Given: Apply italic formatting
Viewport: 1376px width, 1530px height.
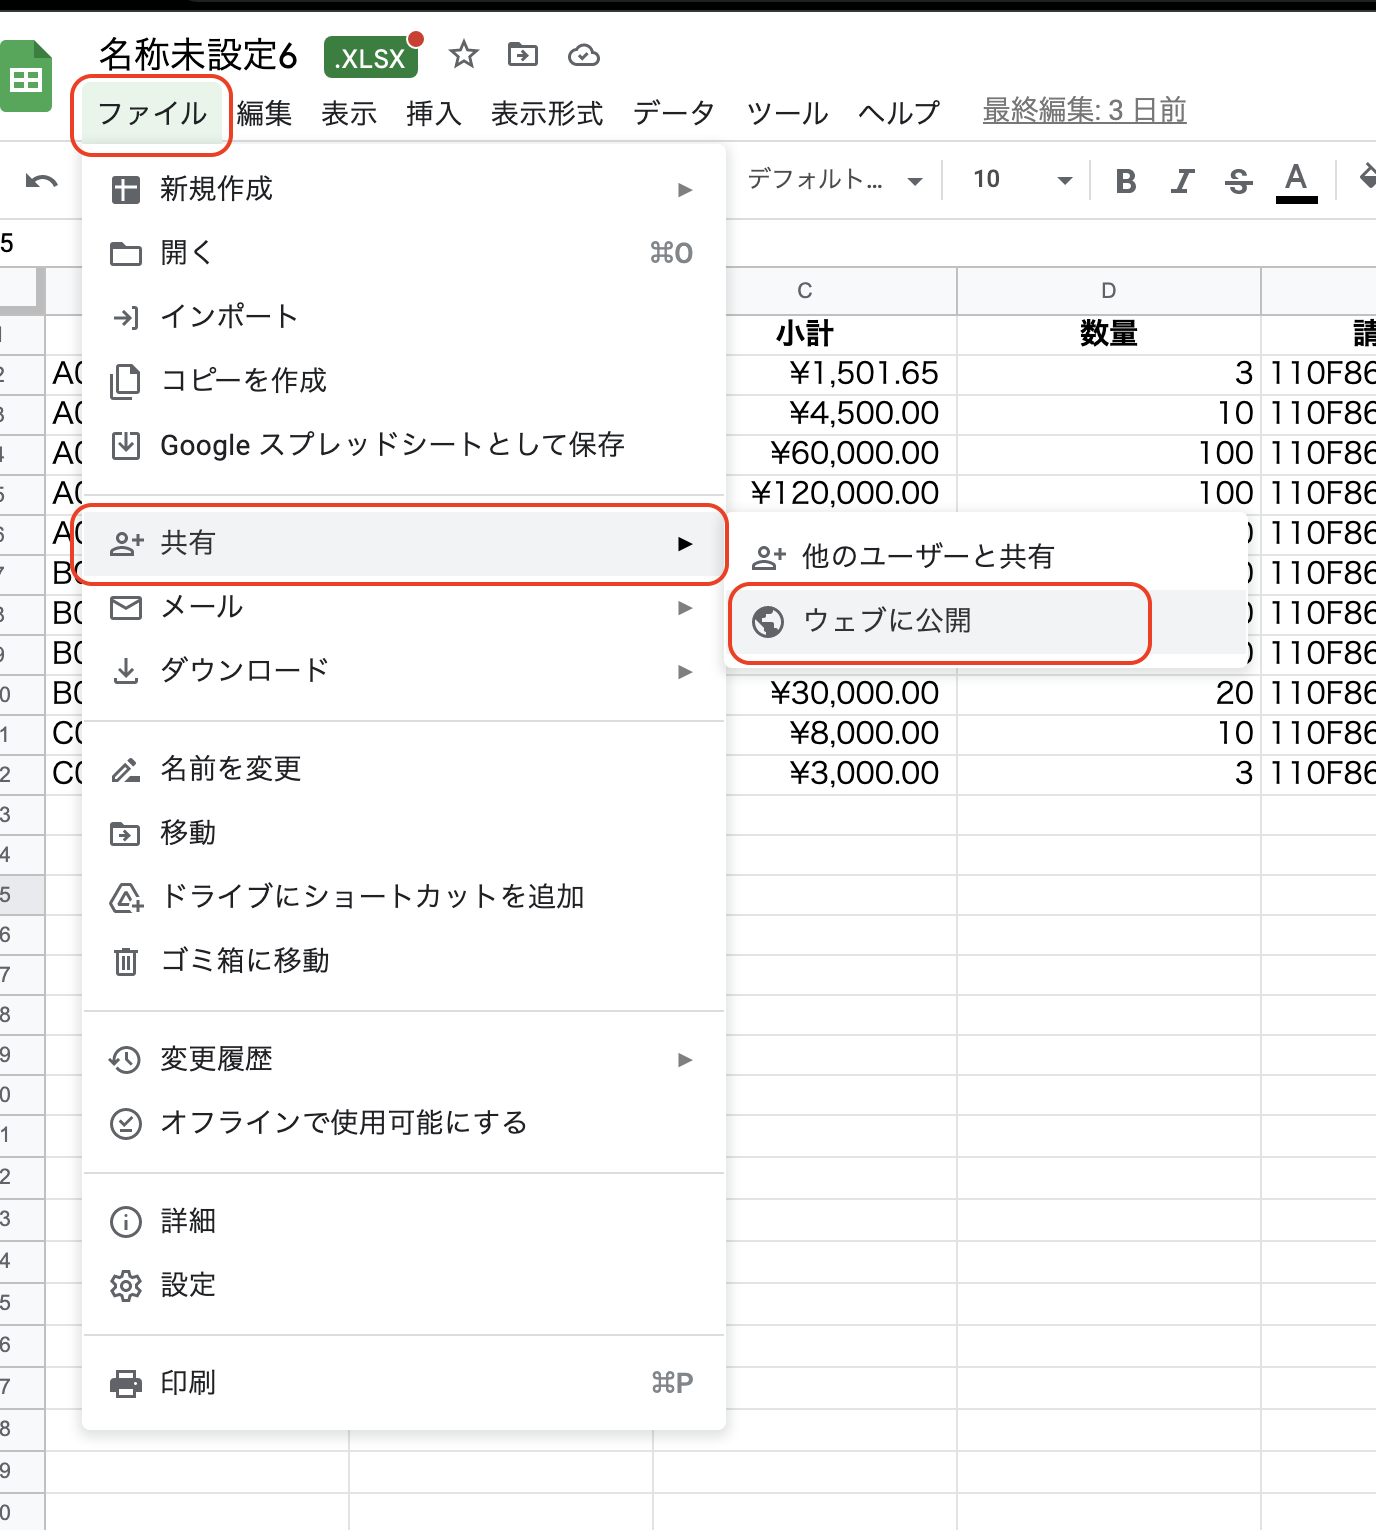Looking at the screenshot, I should (x=1181, y=181).
